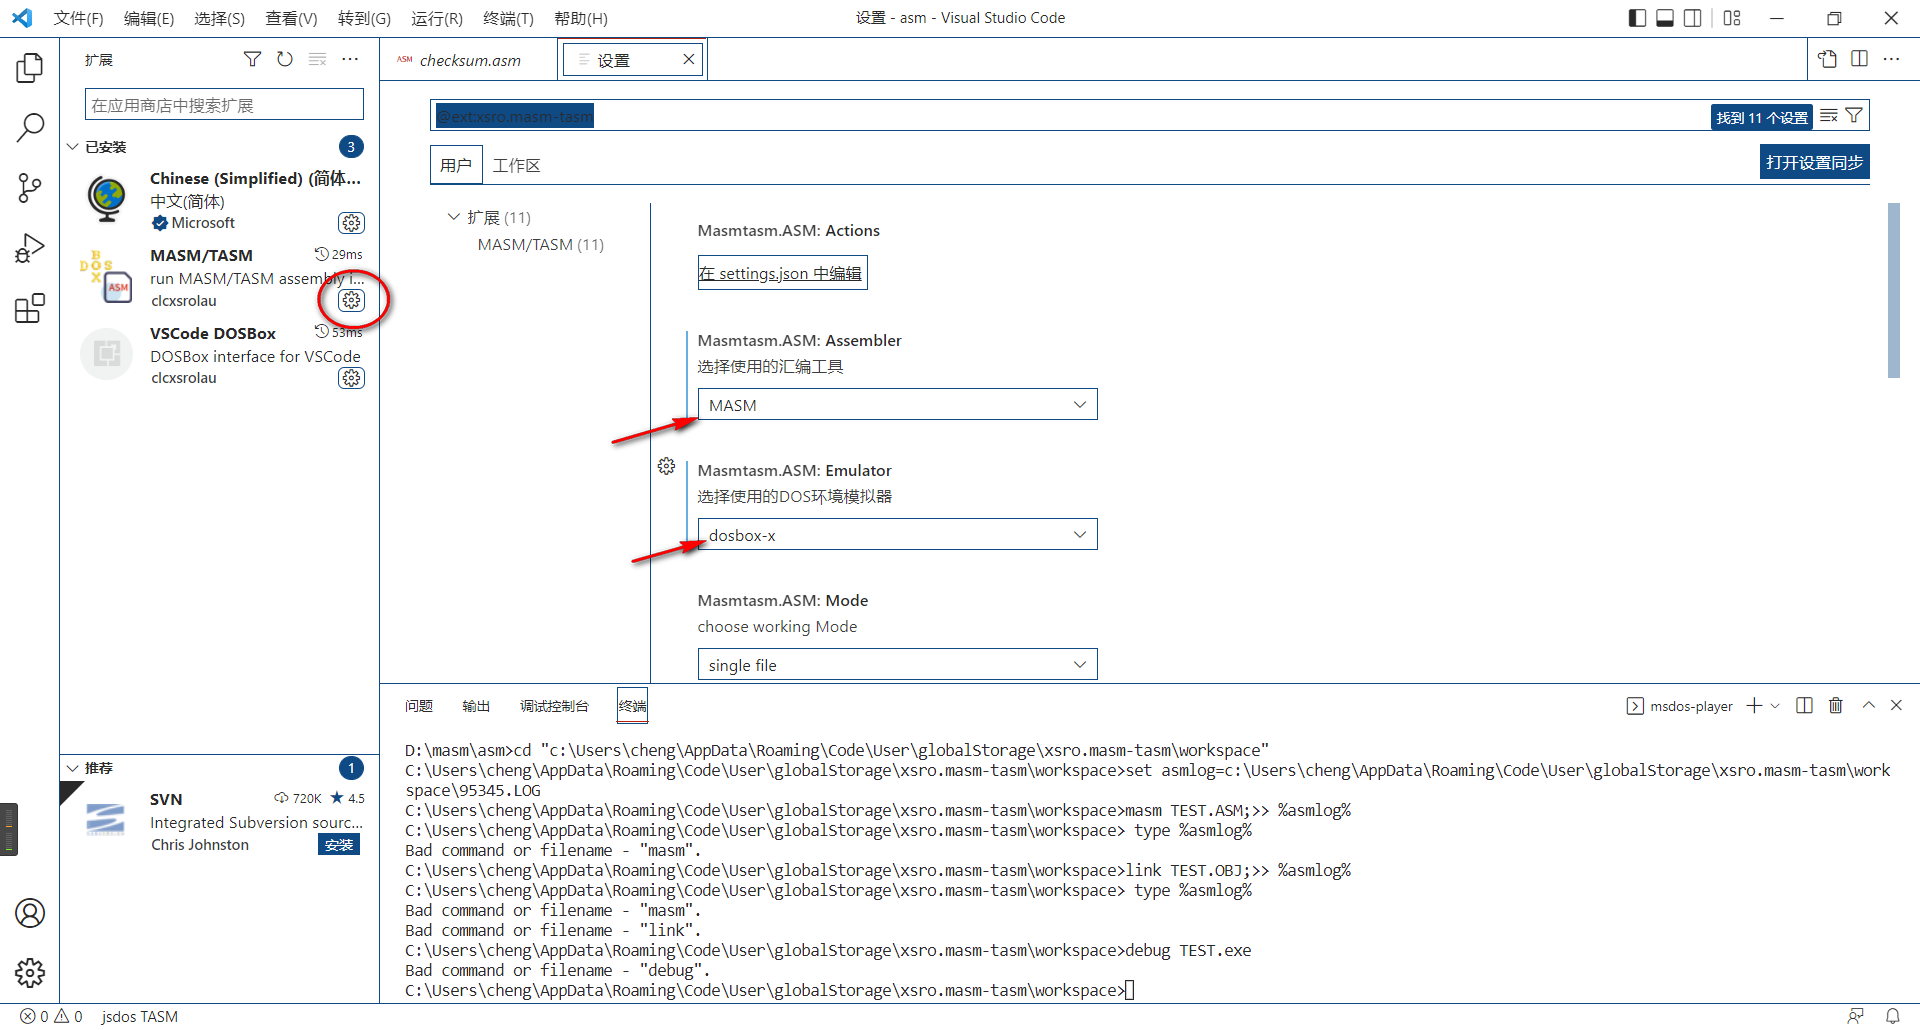Open extensions panel more actions menu

(350, 59)
